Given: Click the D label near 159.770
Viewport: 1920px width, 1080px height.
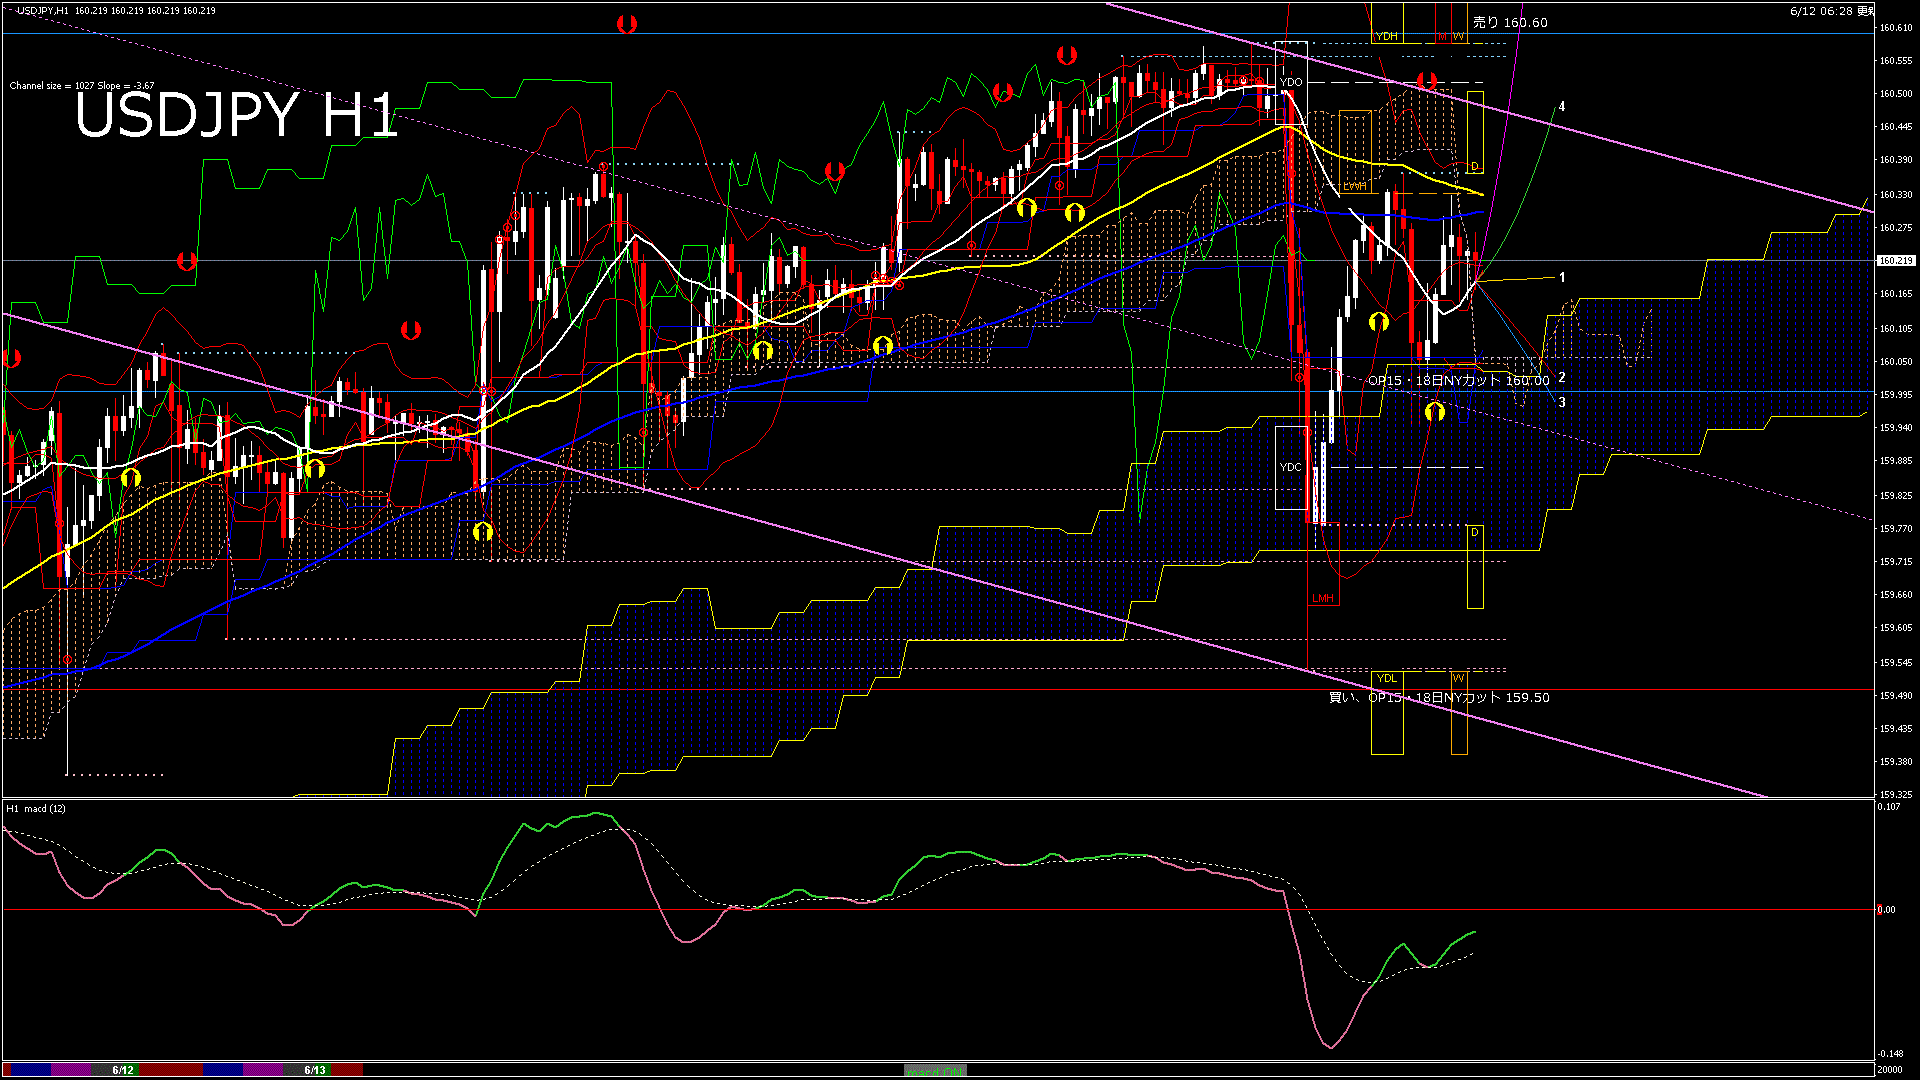Looking at the screenshot, I should [x=1475, y=532].
